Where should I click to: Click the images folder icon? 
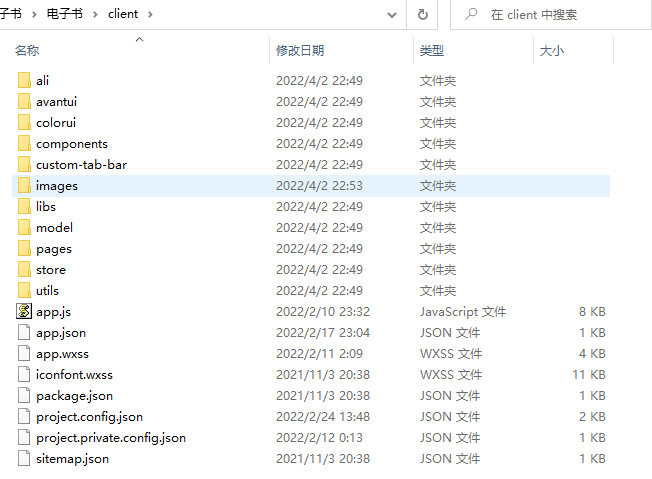24,185
